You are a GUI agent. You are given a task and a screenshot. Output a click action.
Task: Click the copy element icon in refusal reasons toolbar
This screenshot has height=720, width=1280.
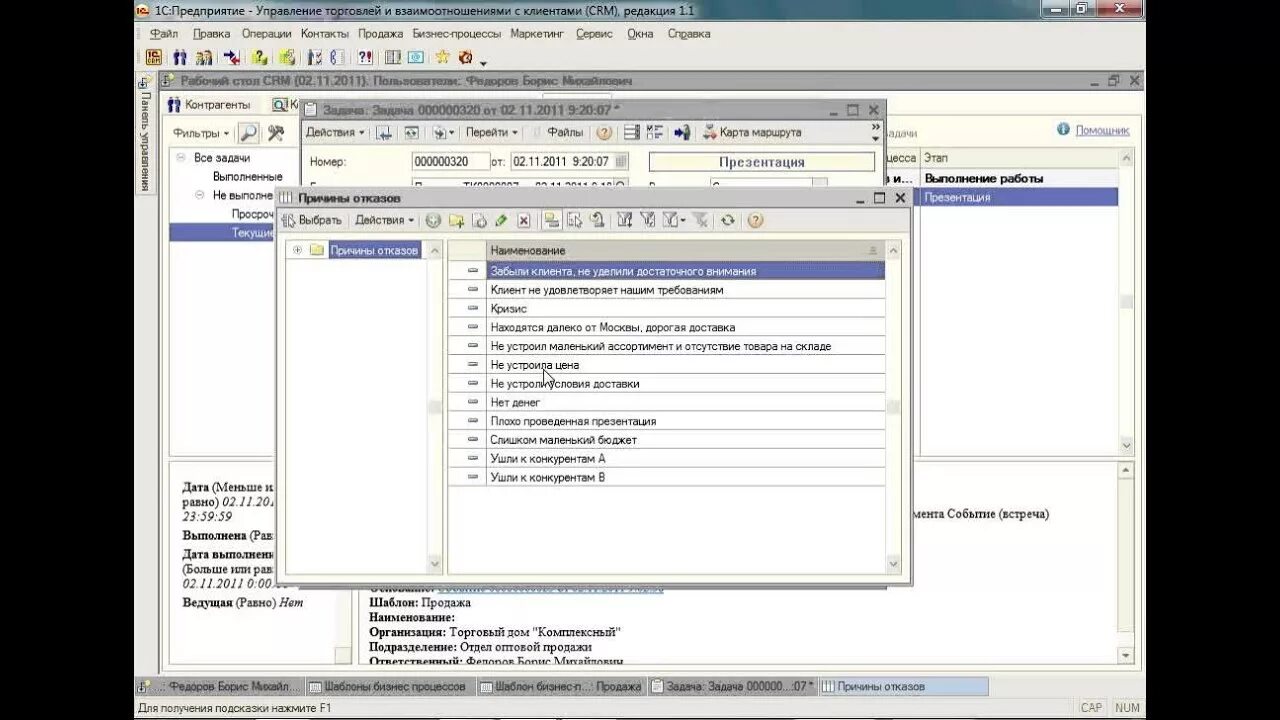479,220
